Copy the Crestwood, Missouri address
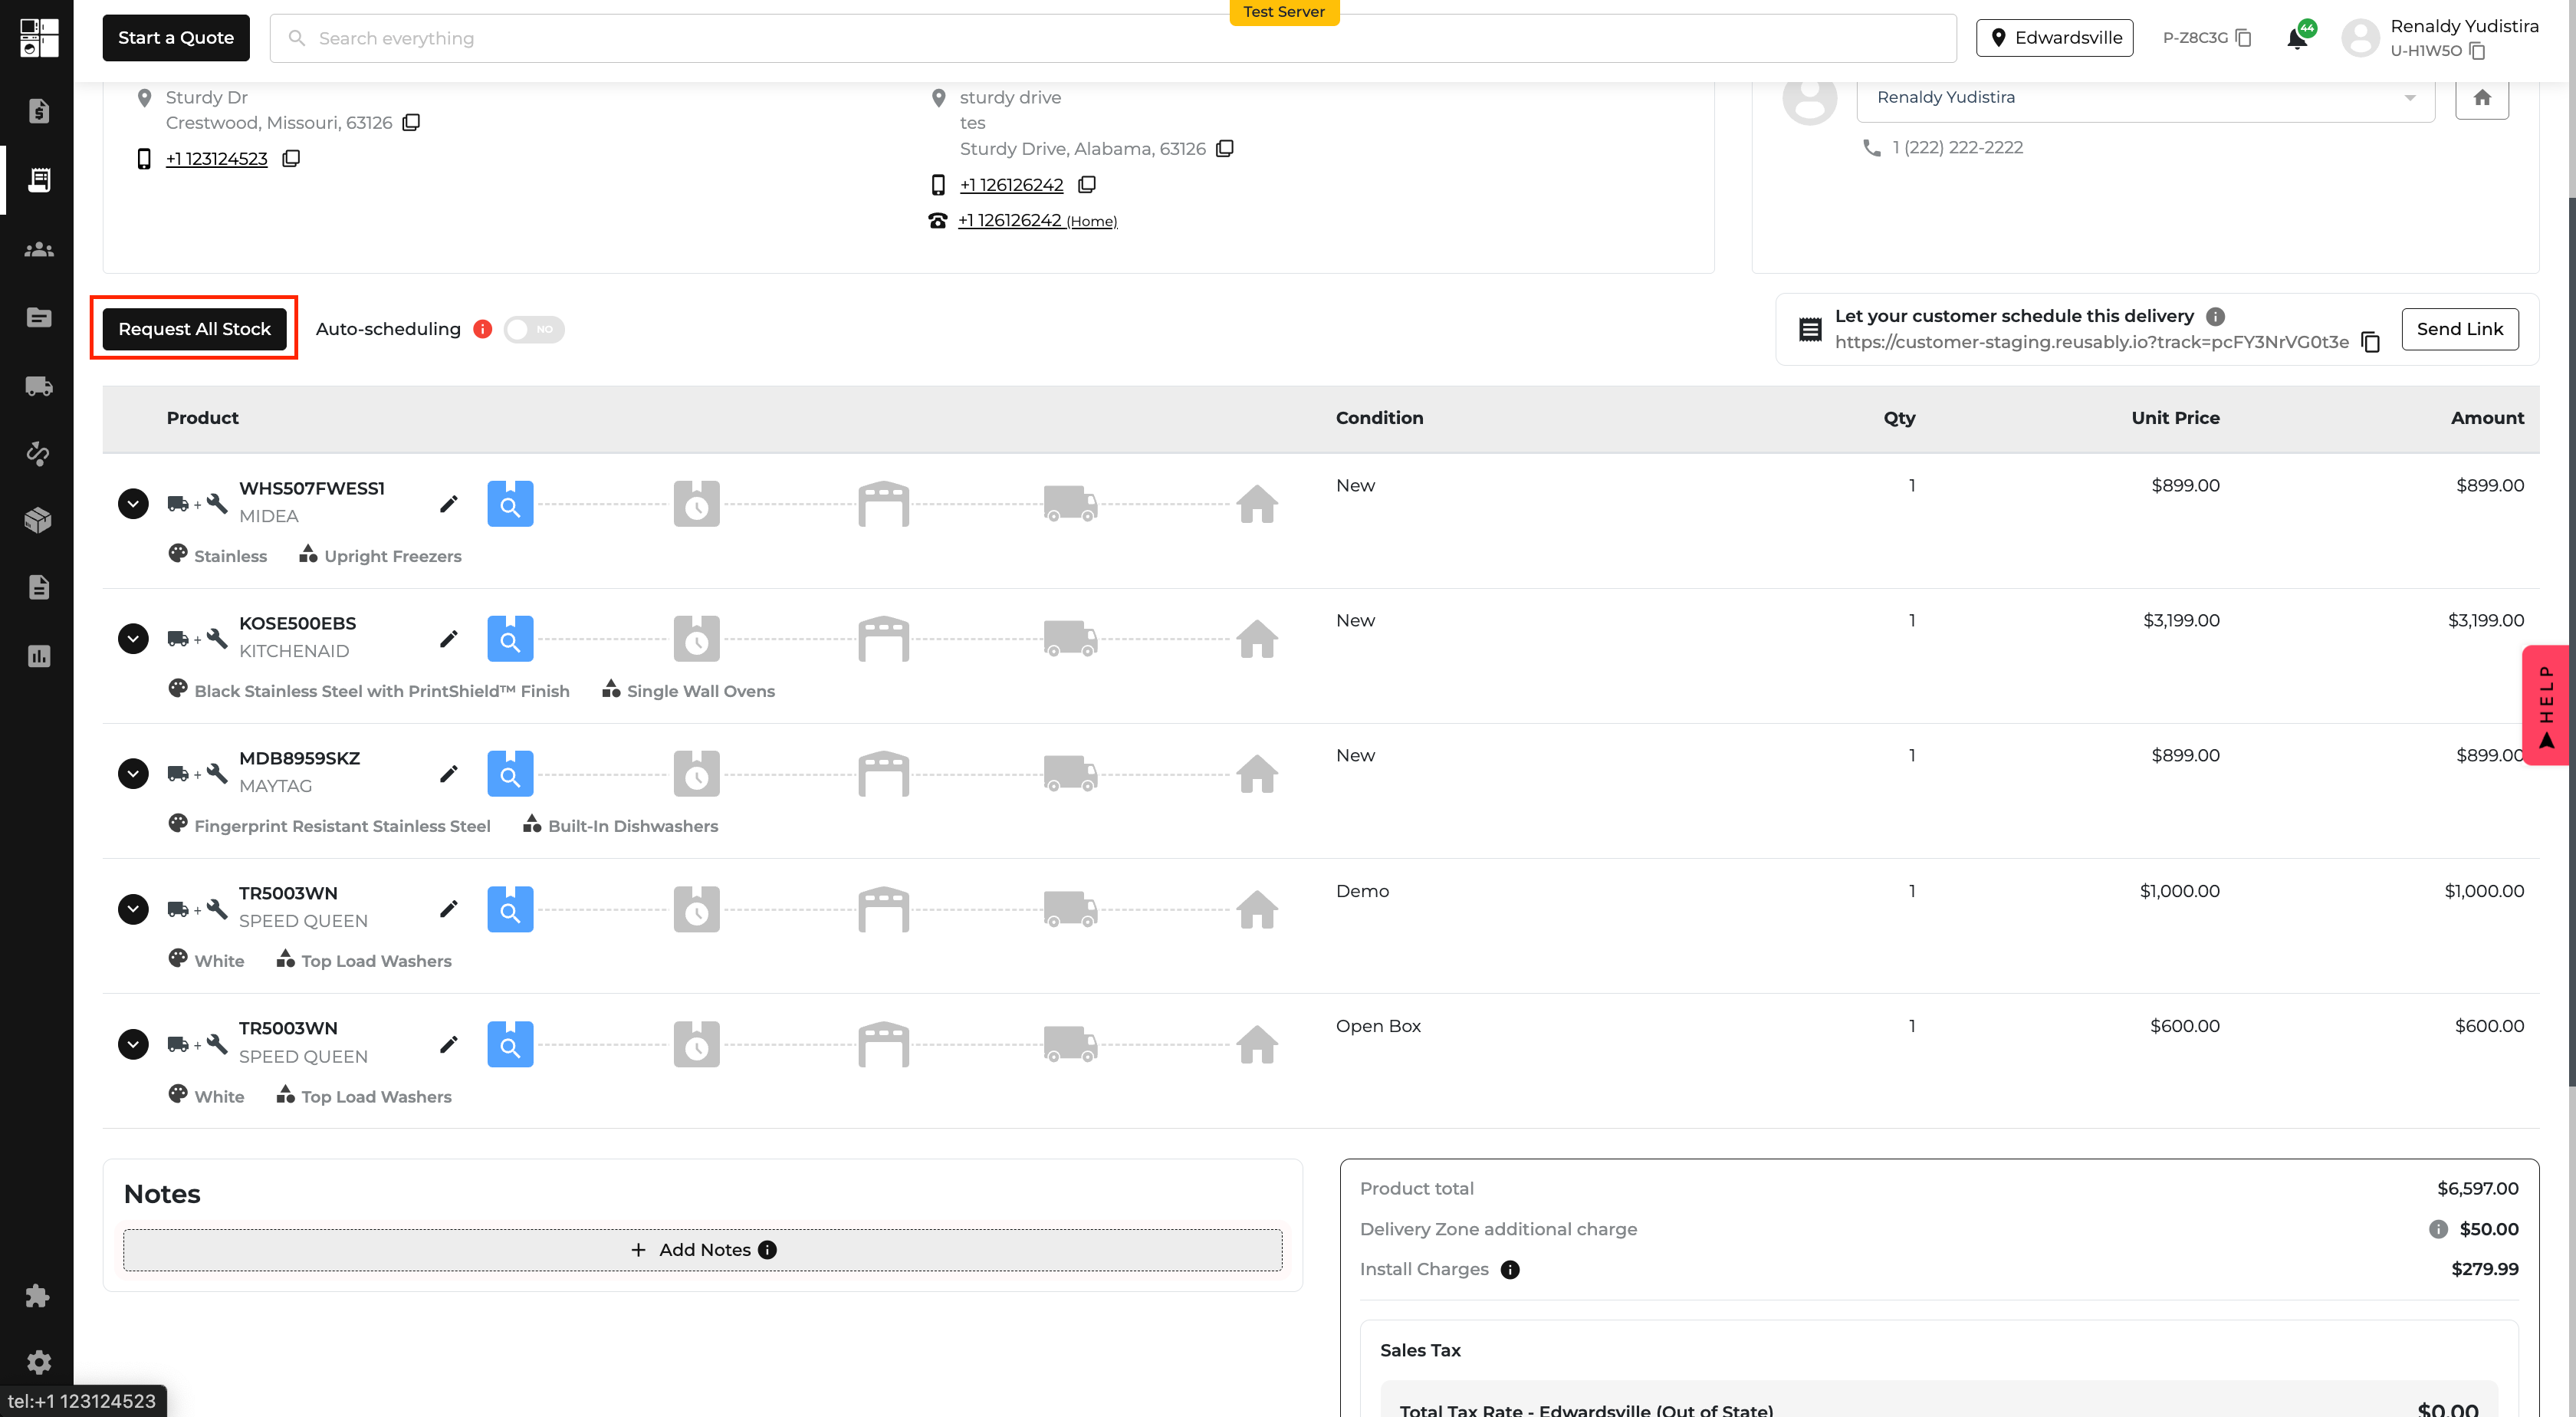This screenshot has height=1417, width=2576. click(x=411, y=123)
